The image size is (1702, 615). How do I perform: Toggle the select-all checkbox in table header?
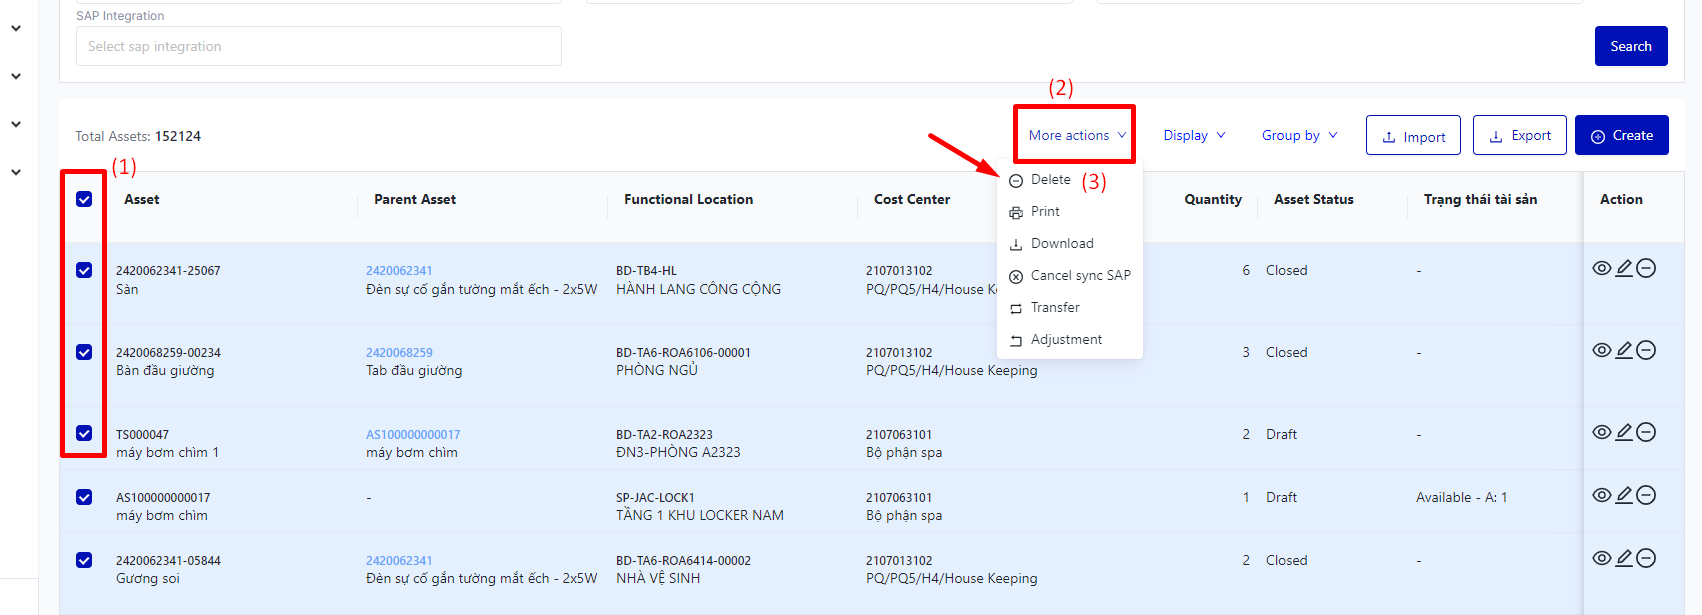pos(84,199)
